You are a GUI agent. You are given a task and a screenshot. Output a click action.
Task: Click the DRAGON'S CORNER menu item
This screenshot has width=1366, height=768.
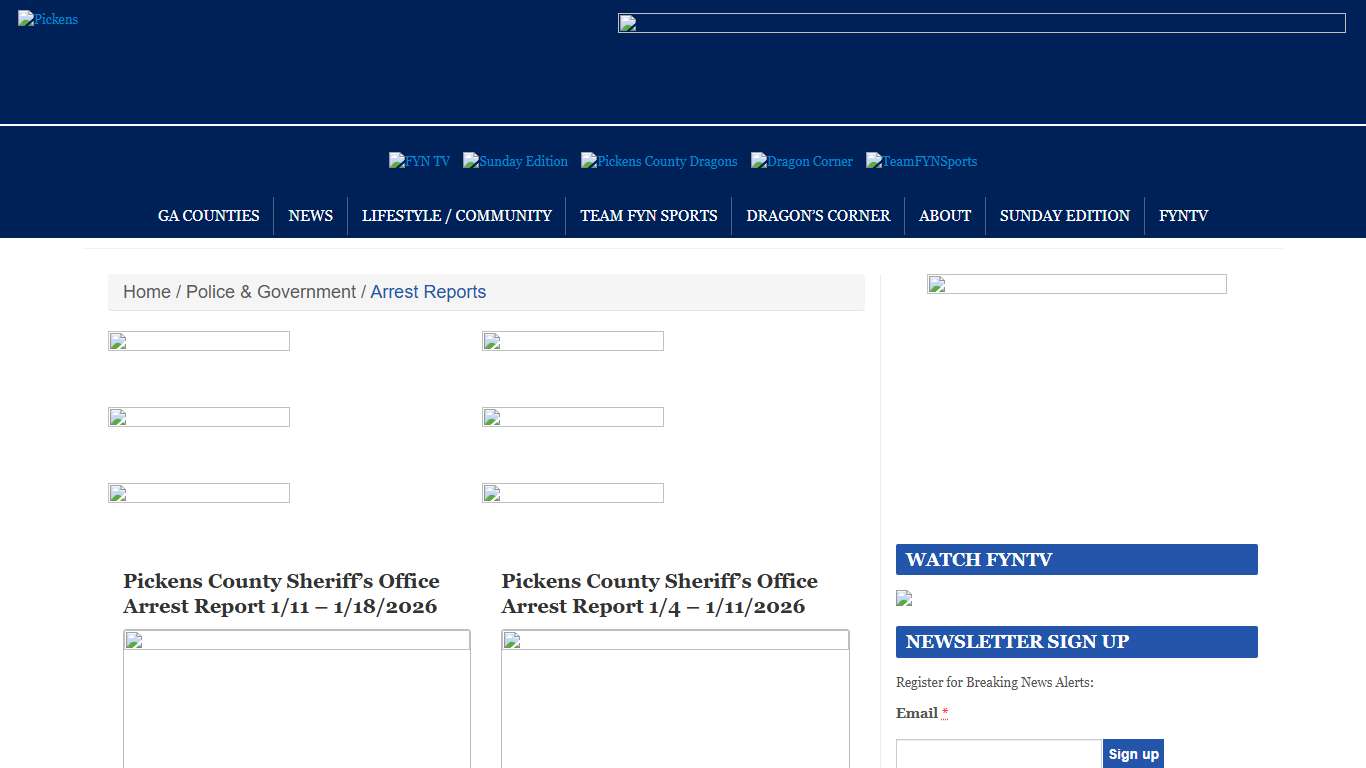pyautogui.click(x=818, y=216)
